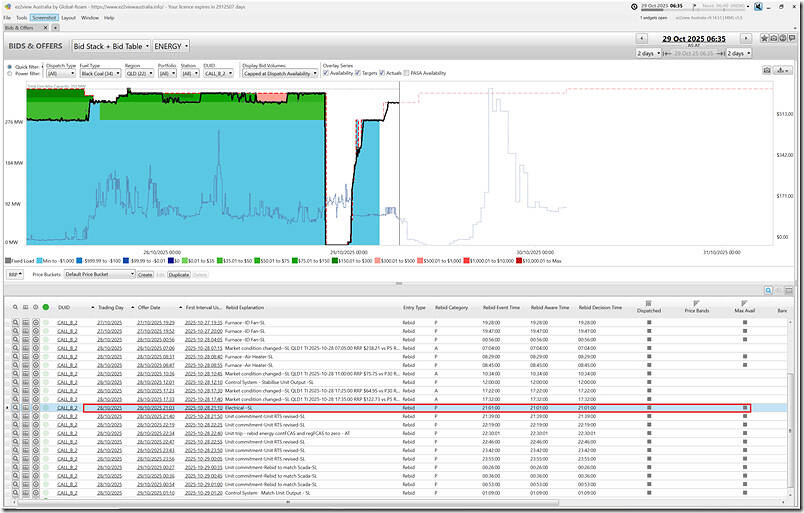804x513 pixels.
Task: Click the Duplicate price bucket button
Action: (x=179, y=274)
